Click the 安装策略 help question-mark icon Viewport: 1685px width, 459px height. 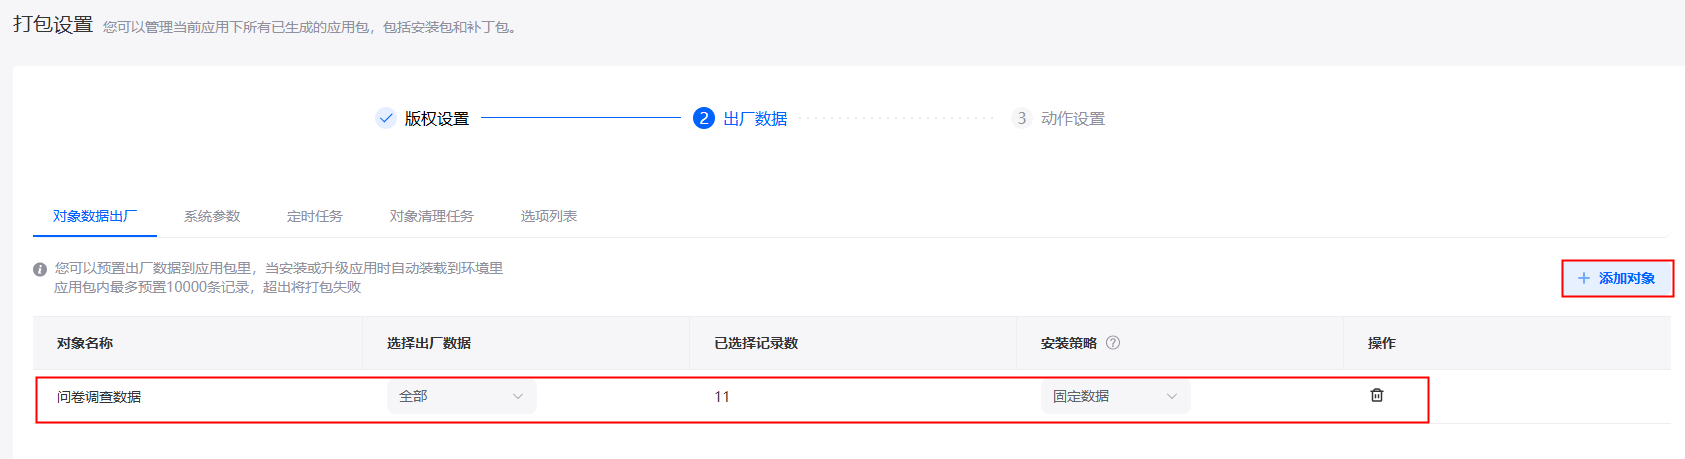(1113, 342)
